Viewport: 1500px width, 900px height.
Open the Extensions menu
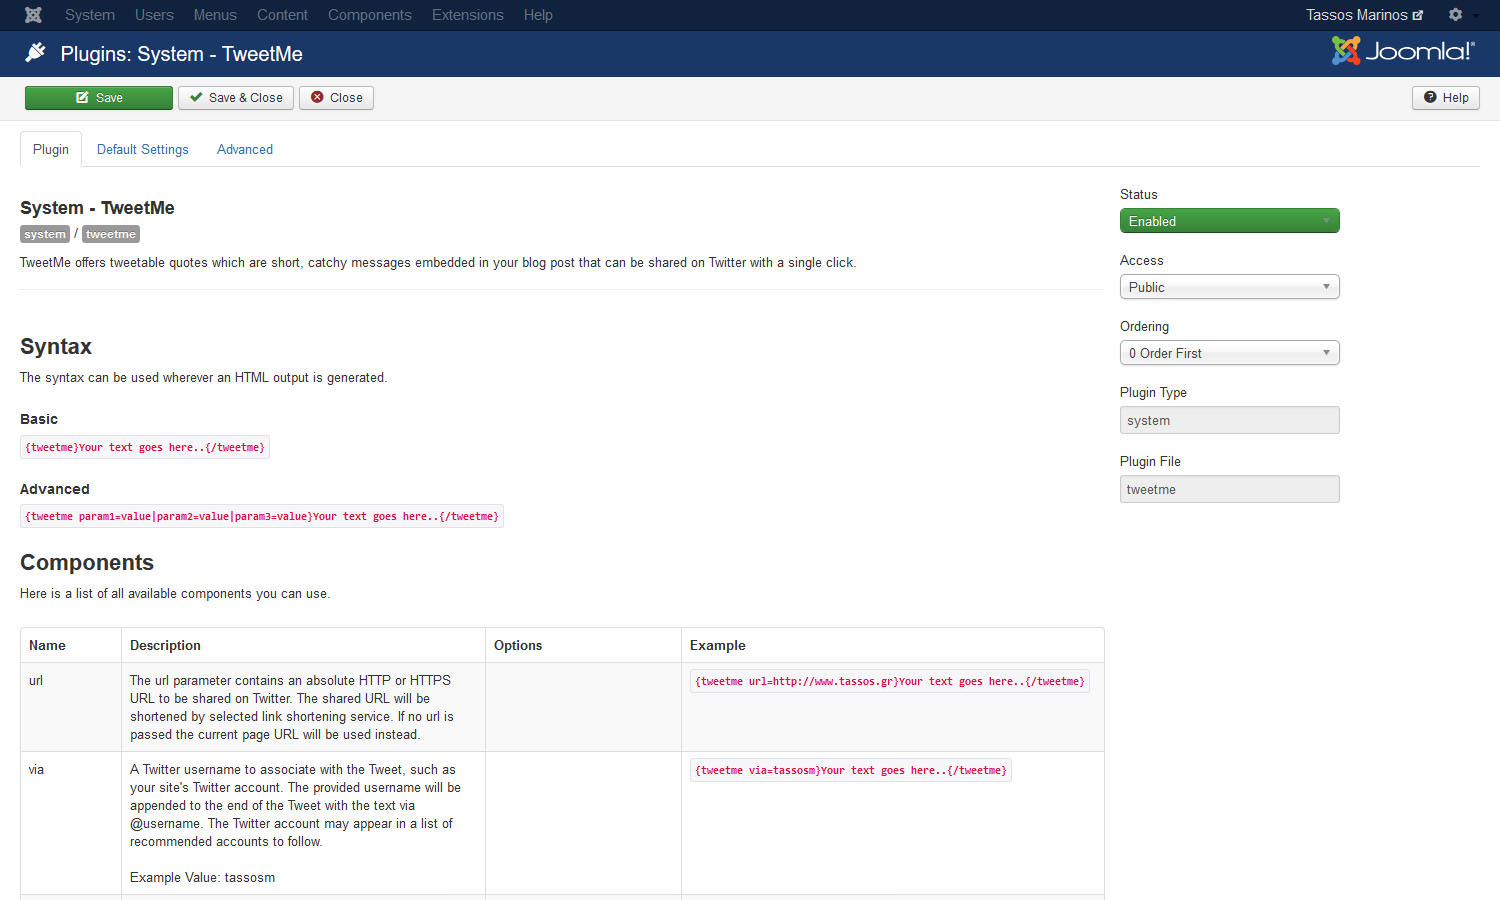point(468,15)
